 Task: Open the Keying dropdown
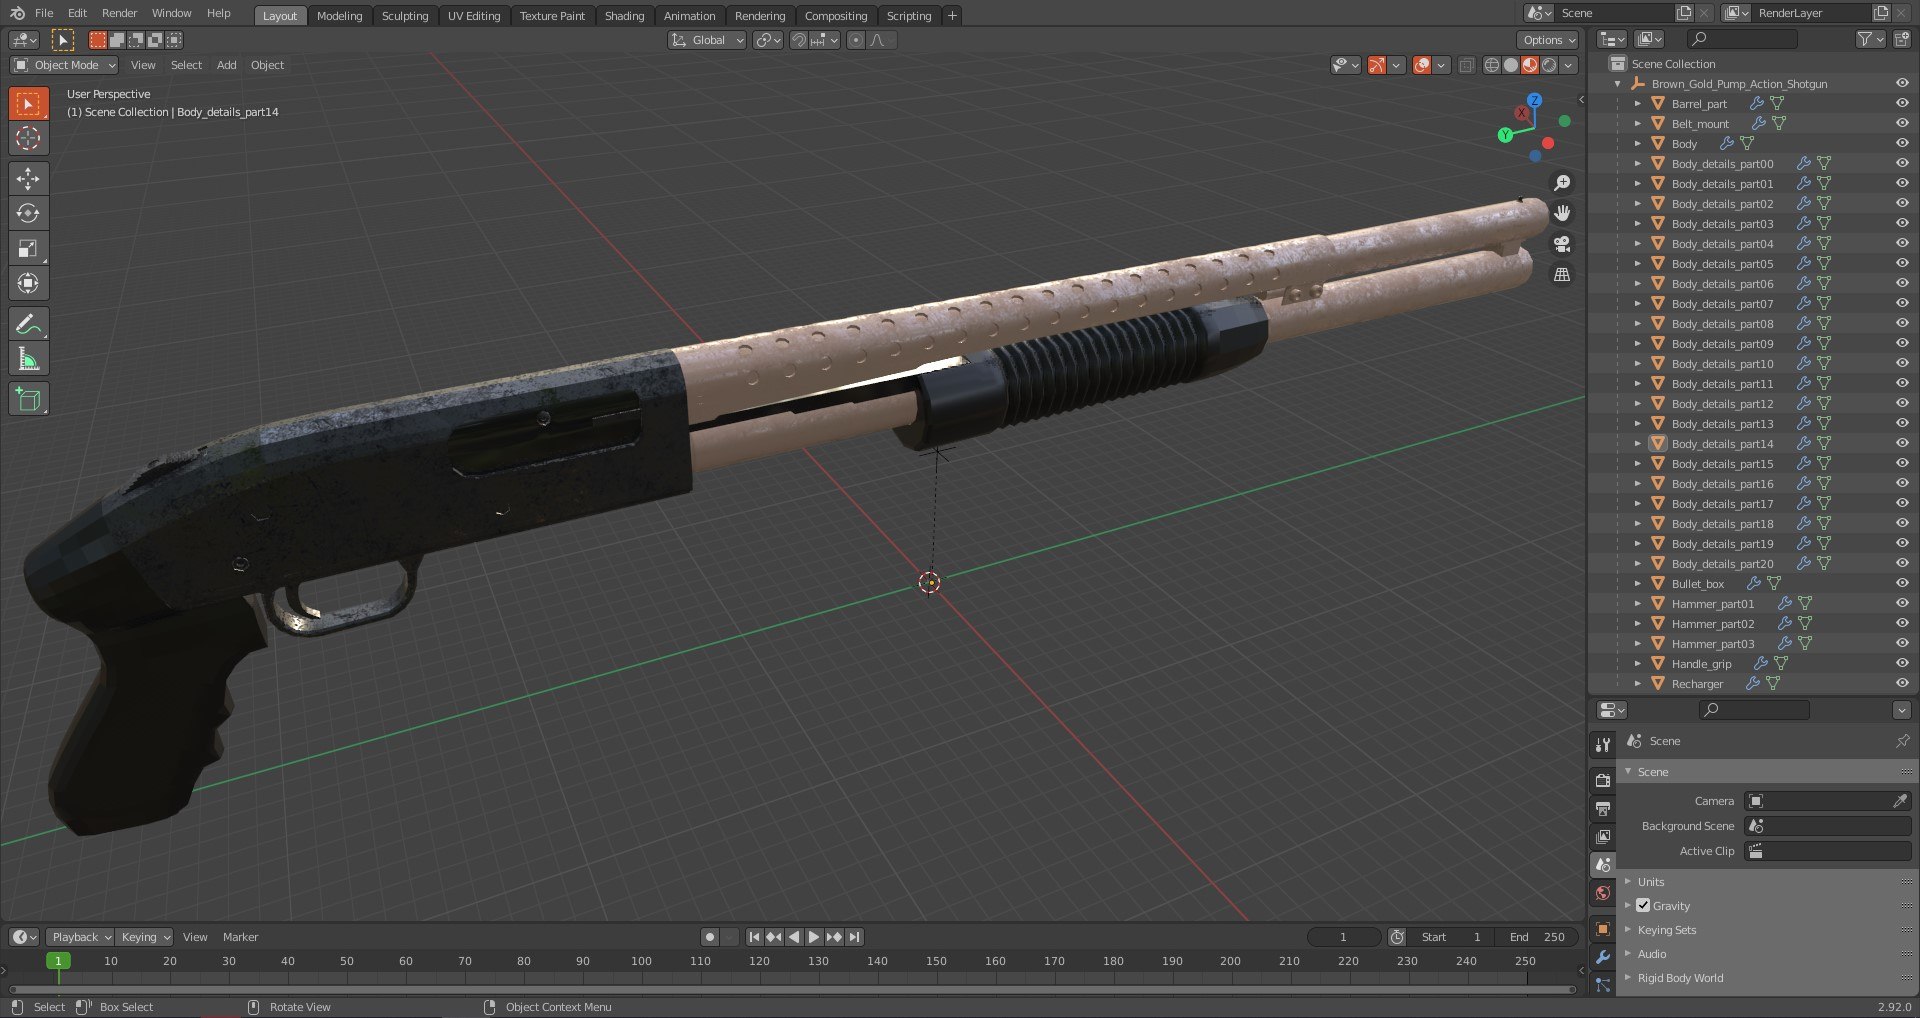(145, 937)
